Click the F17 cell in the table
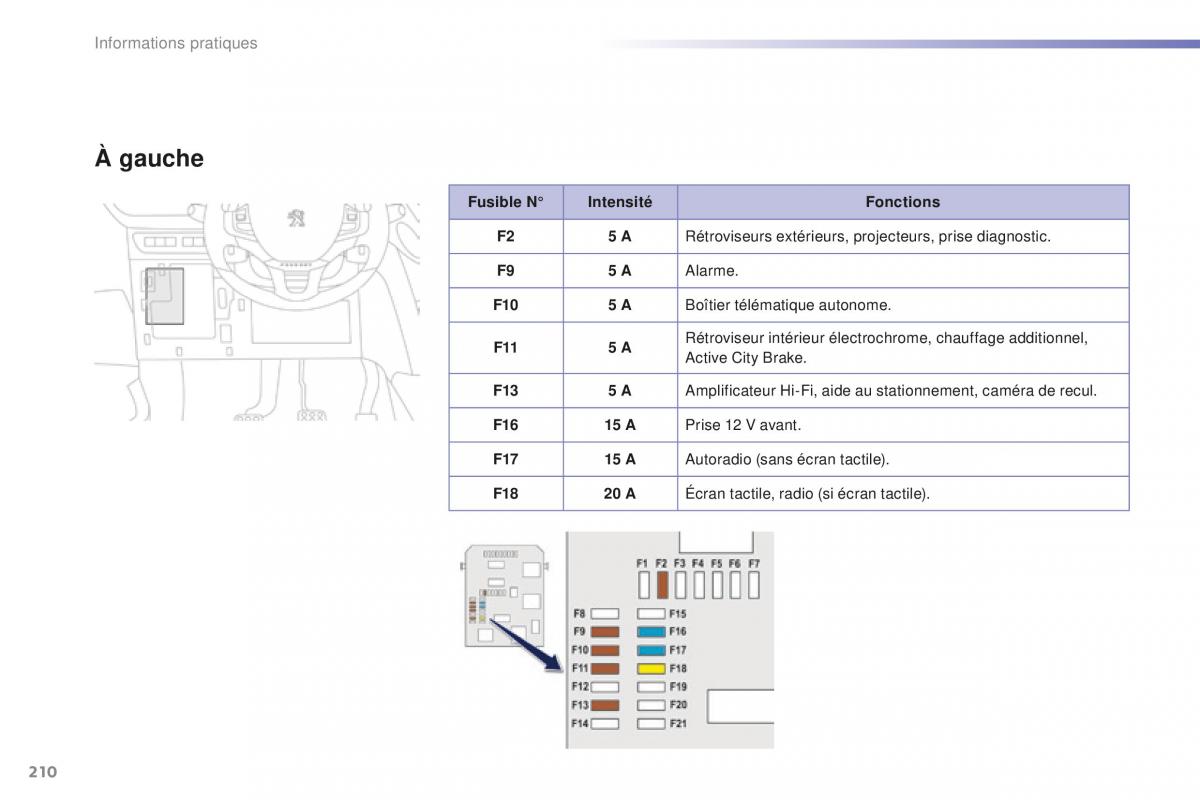The width and height of the screenshot is (1200, 800). coord(506,459)
